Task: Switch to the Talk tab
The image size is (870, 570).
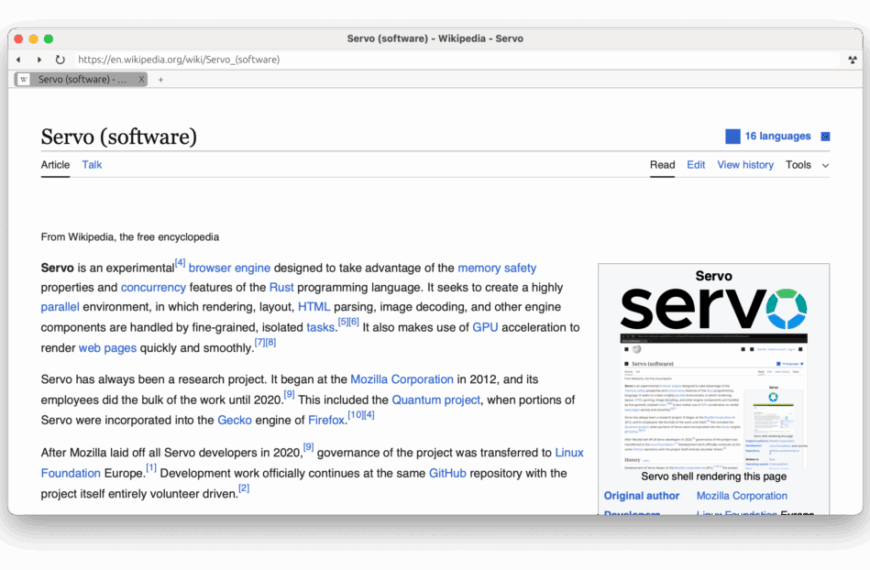Action: [x=92, y=165]
